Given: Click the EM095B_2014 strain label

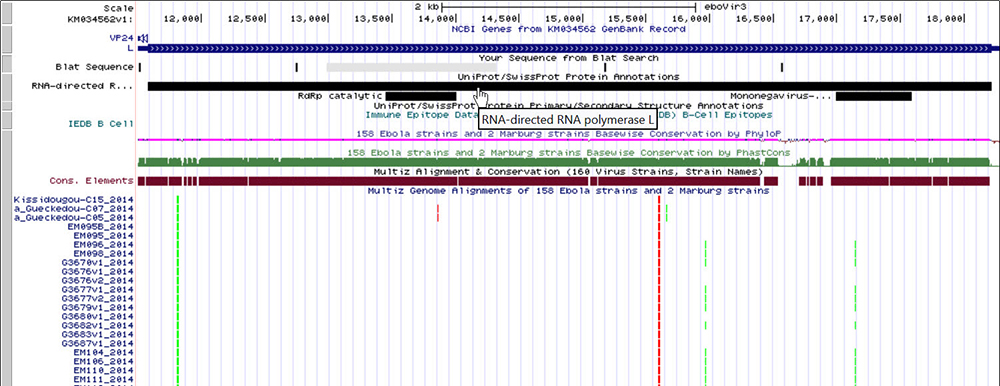Looking at the screenshot, I should (x=101, y=226).
